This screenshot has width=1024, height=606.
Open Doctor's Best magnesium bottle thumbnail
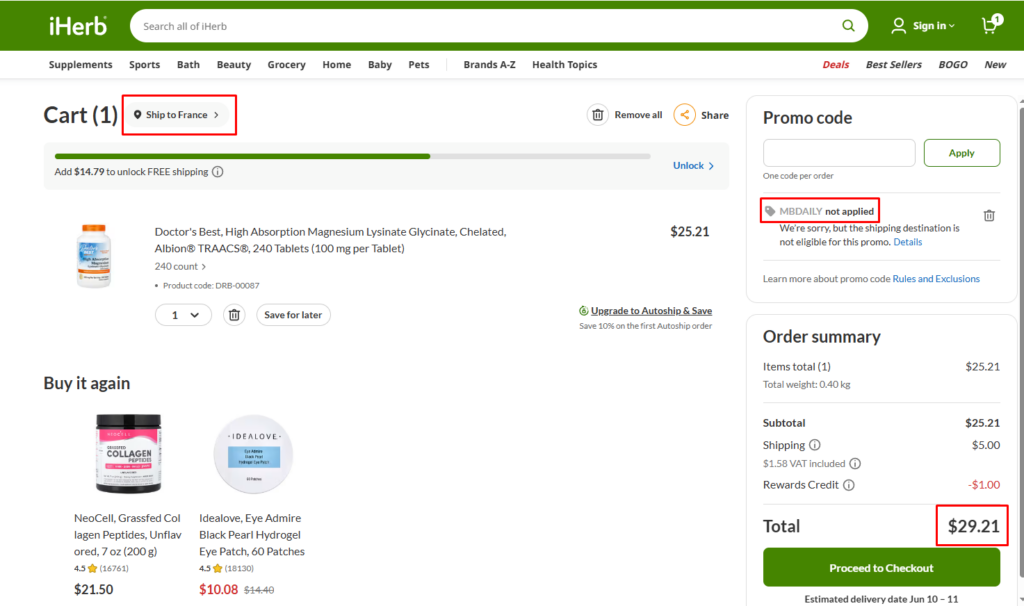click(93, 255)
